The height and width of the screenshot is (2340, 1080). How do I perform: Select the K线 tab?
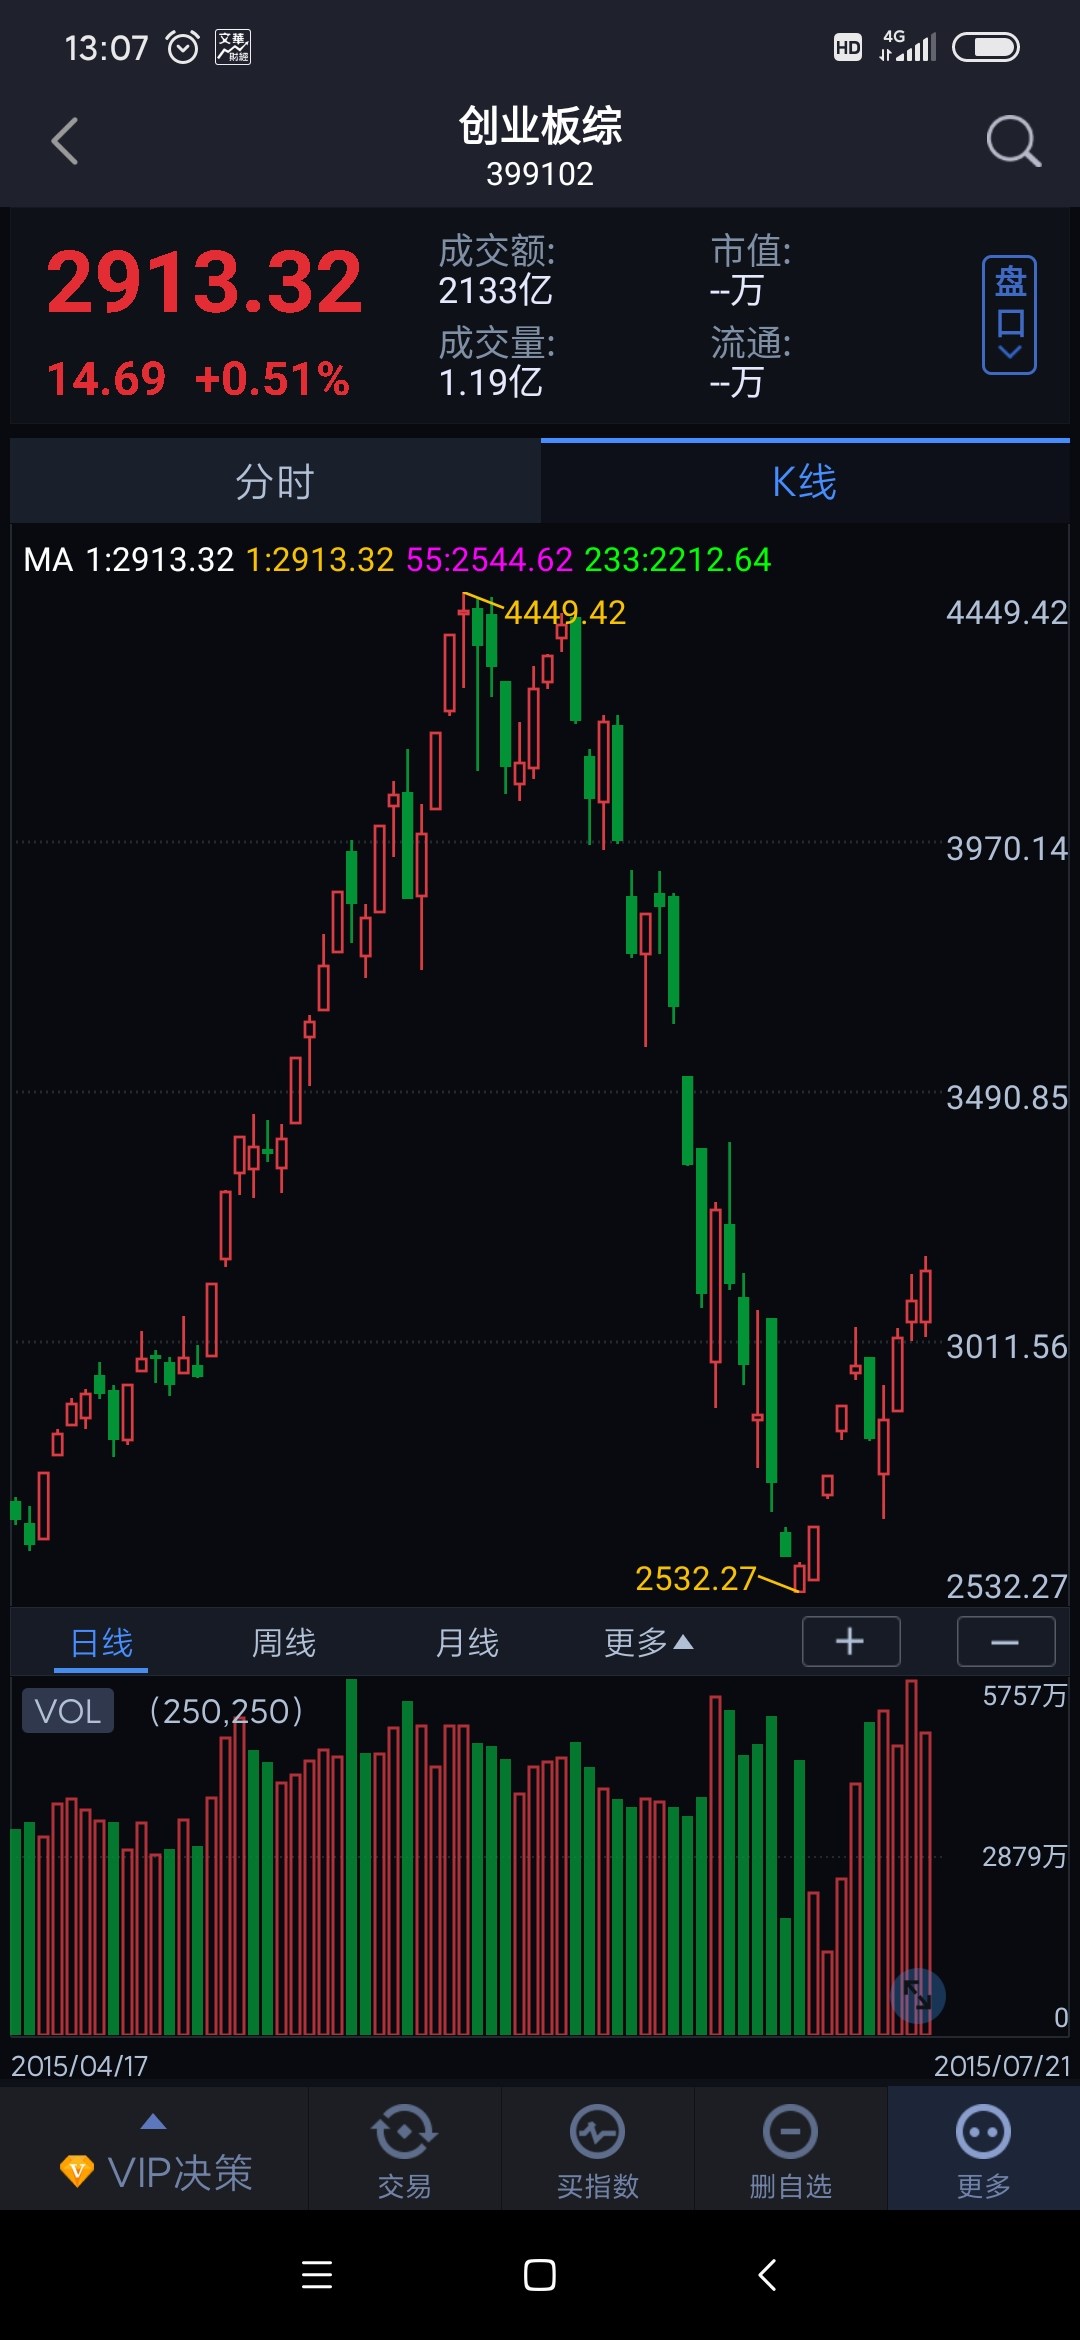click(805, 482)
